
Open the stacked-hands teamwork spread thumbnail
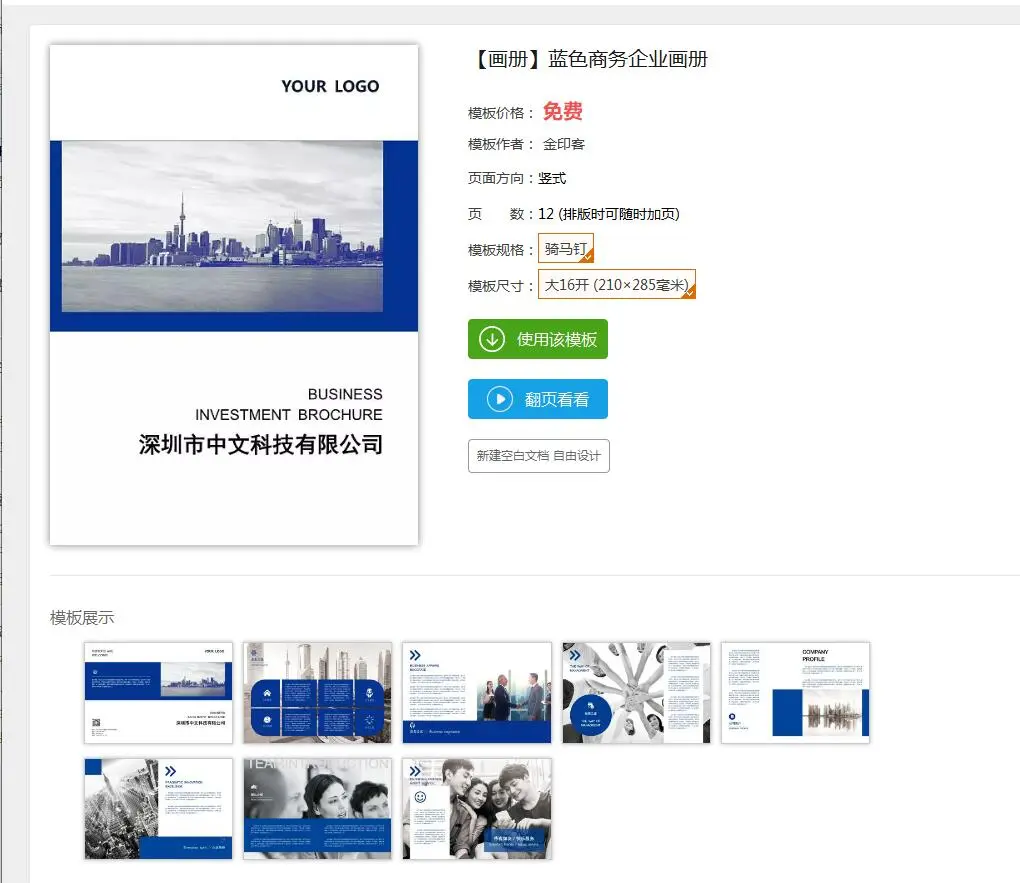point(636,692)
